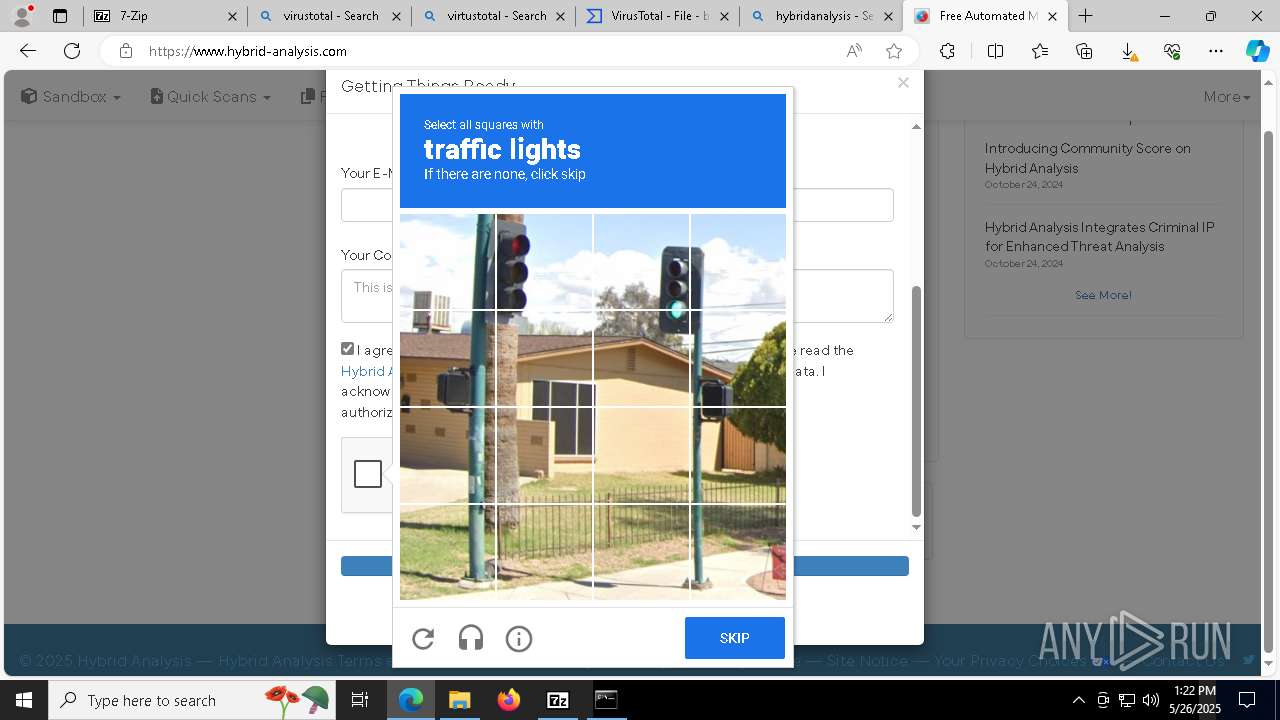Switch to the virustotal - Search tab
This screenshot has width=1280, height=720.
tap(329, 16)
